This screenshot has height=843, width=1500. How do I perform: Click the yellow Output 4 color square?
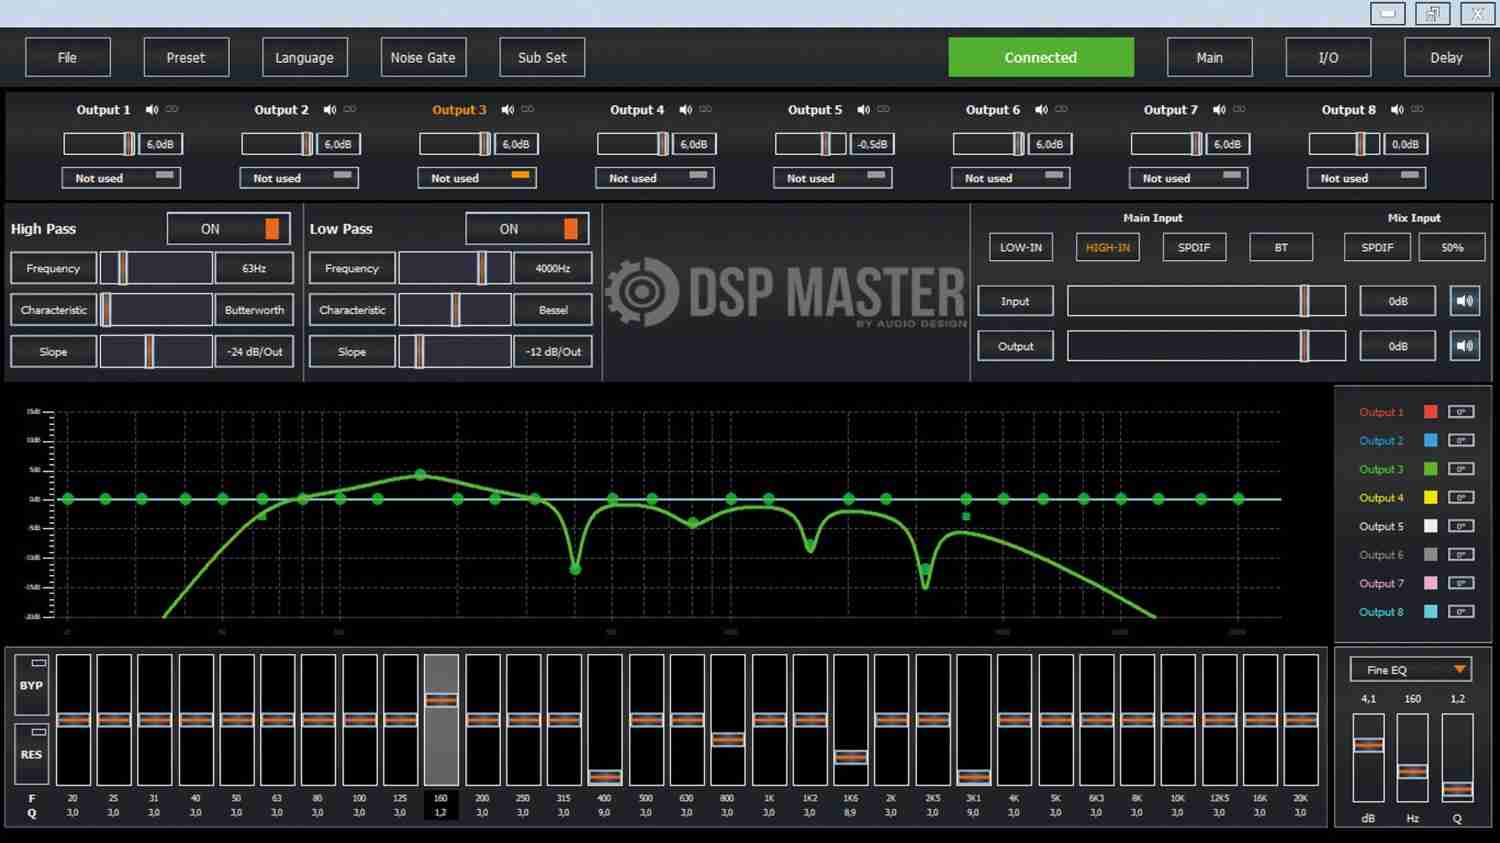point(1431,497)
